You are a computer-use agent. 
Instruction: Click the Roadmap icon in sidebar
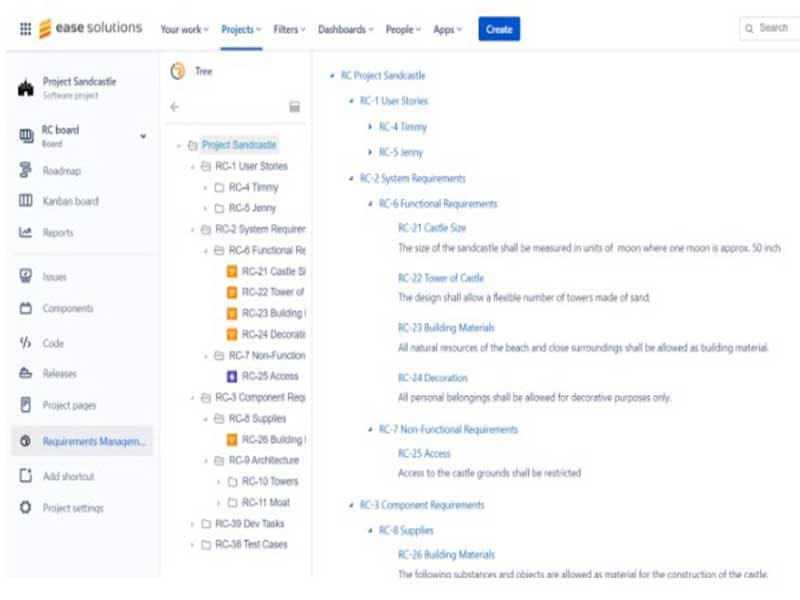click(26, 171)
